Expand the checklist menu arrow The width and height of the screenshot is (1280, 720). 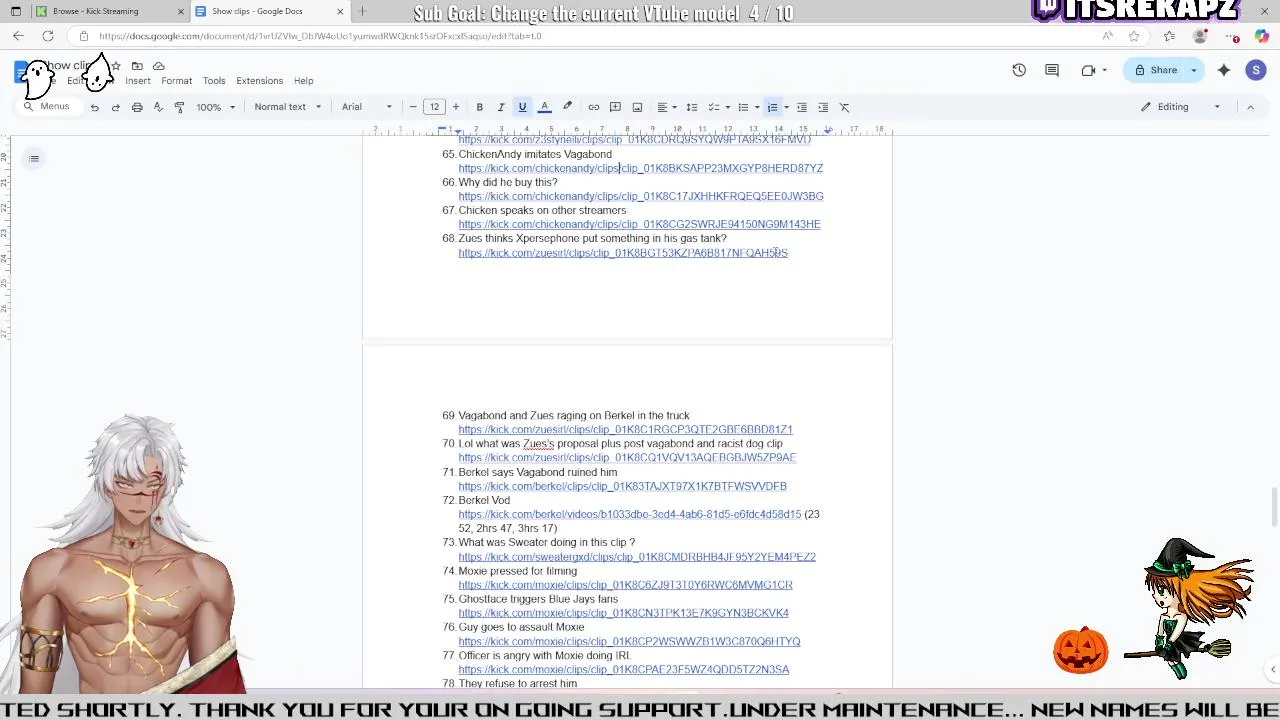click(x=727, y=107)
